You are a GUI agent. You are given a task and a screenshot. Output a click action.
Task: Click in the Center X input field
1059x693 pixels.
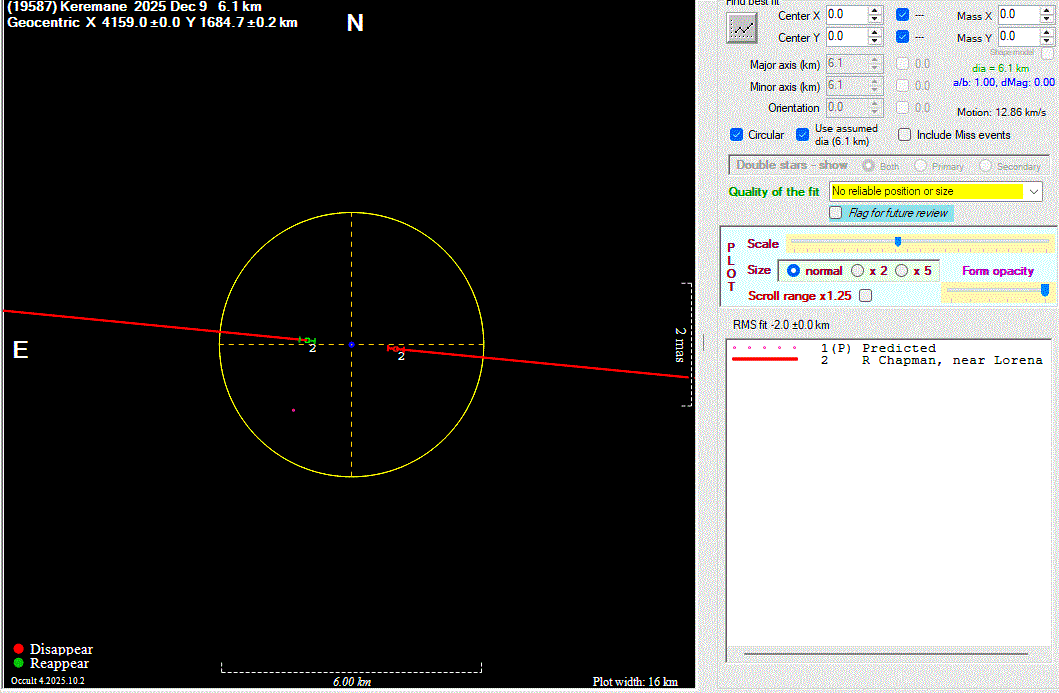845,15
